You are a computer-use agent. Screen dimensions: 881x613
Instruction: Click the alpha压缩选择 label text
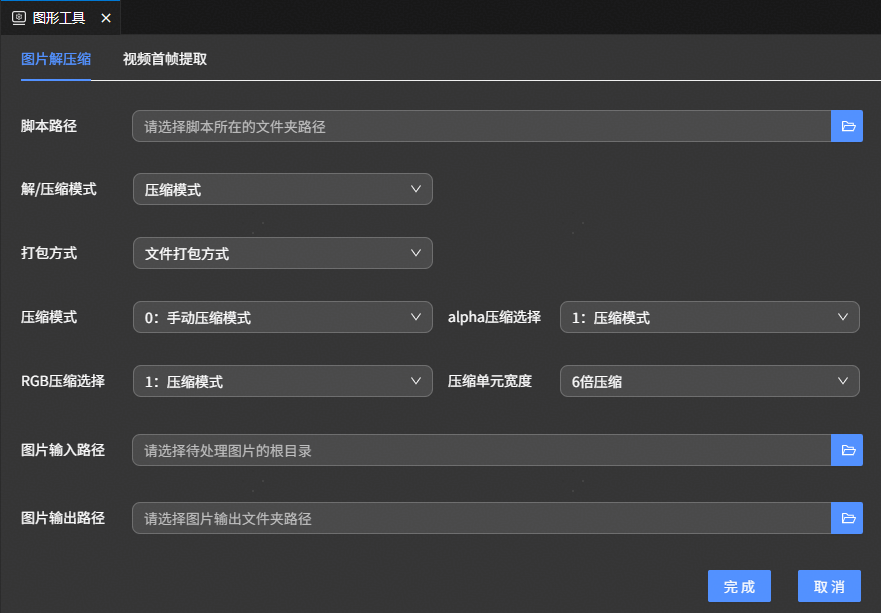(x=494, y=317)
